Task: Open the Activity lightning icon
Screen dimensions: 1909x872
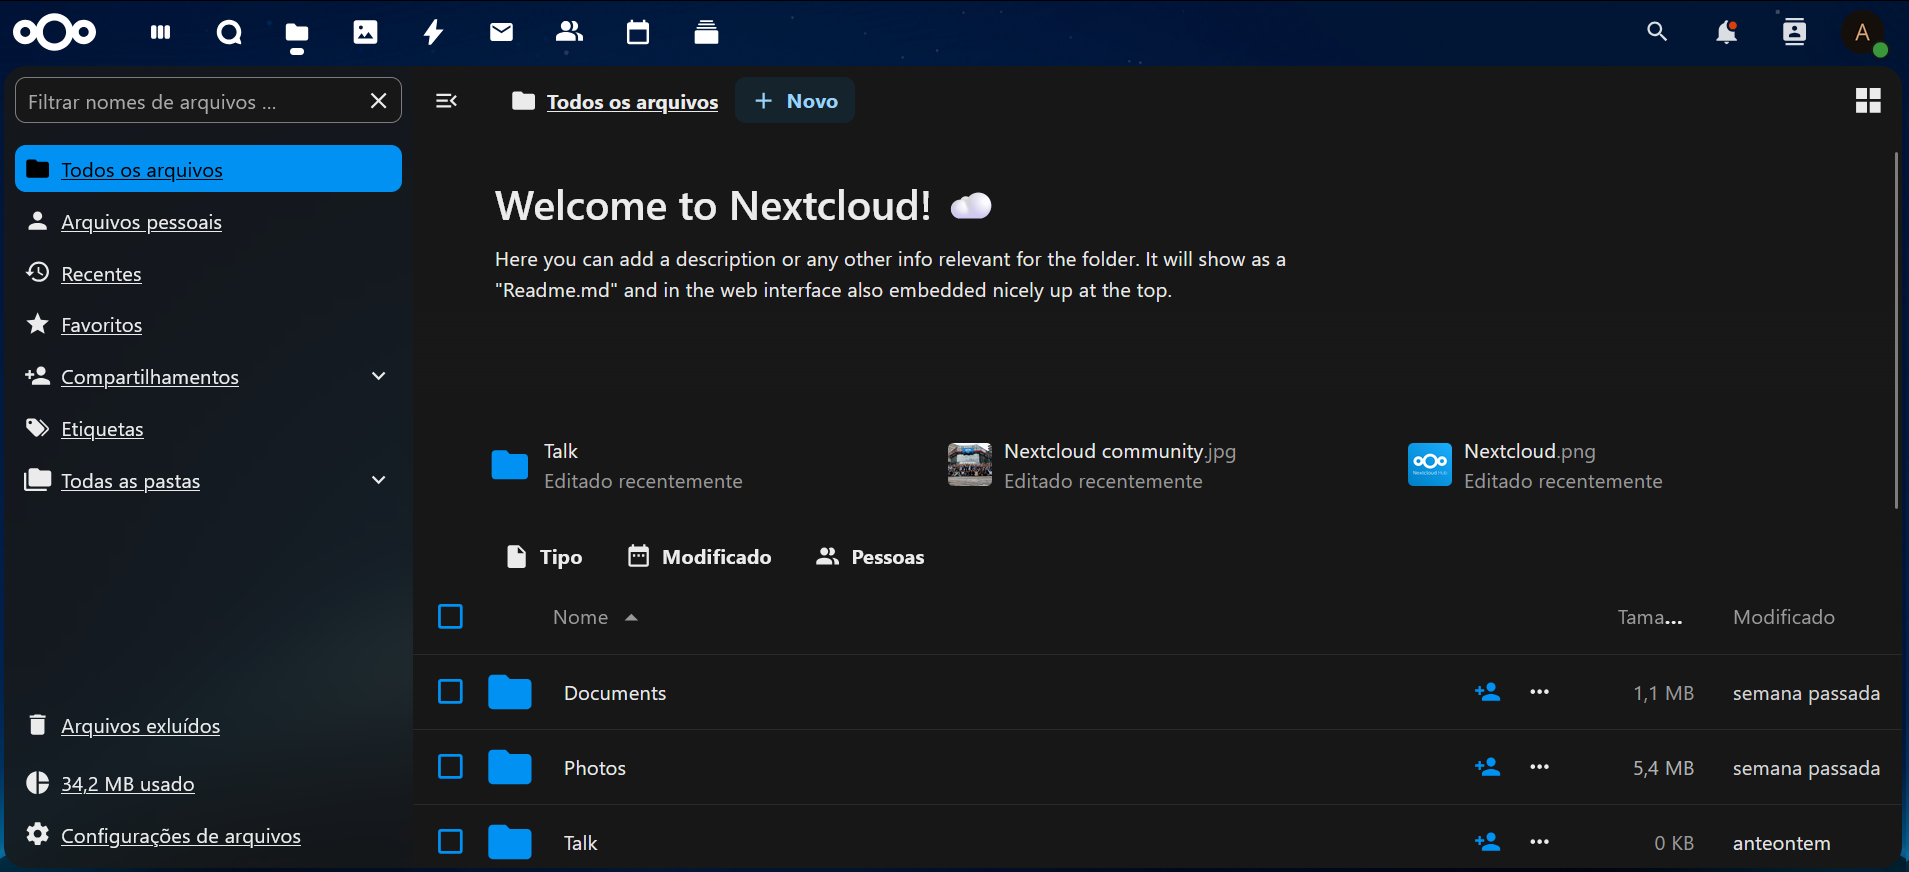Action: [434, 33]
